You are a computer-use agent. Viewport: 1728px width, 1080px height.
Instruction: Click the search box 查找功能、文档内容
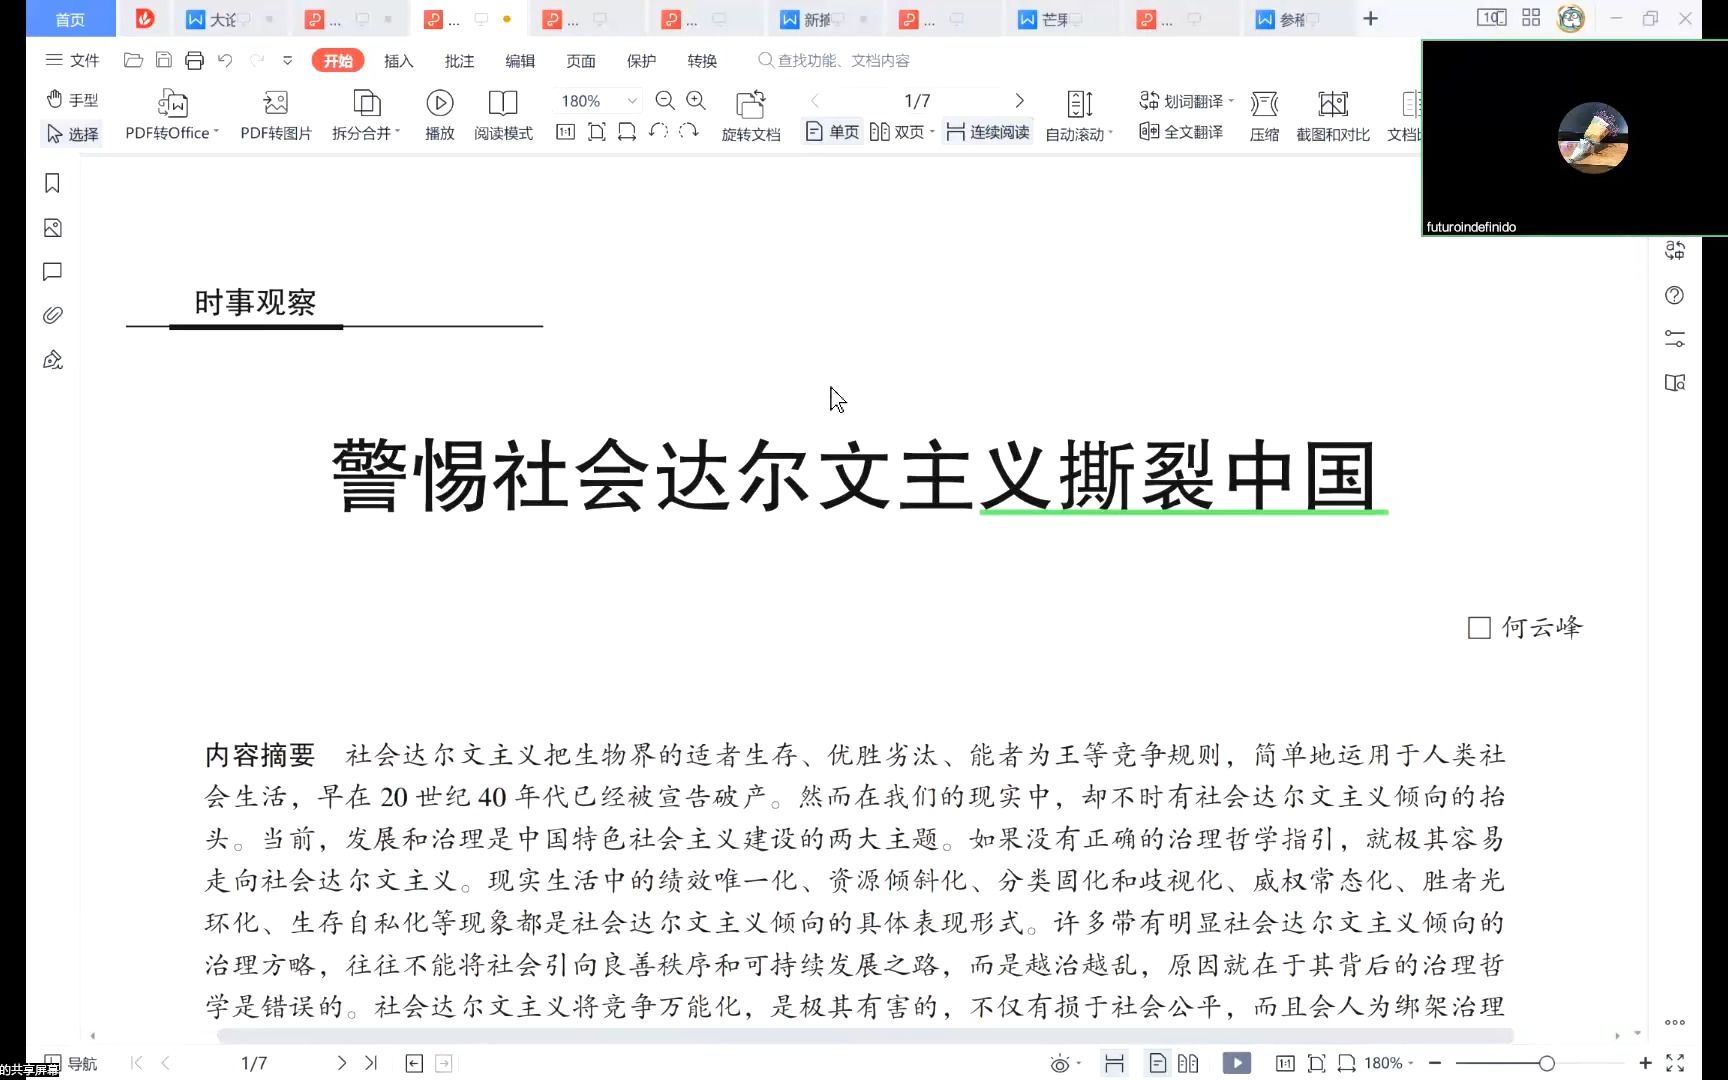(x=835, y=61)
